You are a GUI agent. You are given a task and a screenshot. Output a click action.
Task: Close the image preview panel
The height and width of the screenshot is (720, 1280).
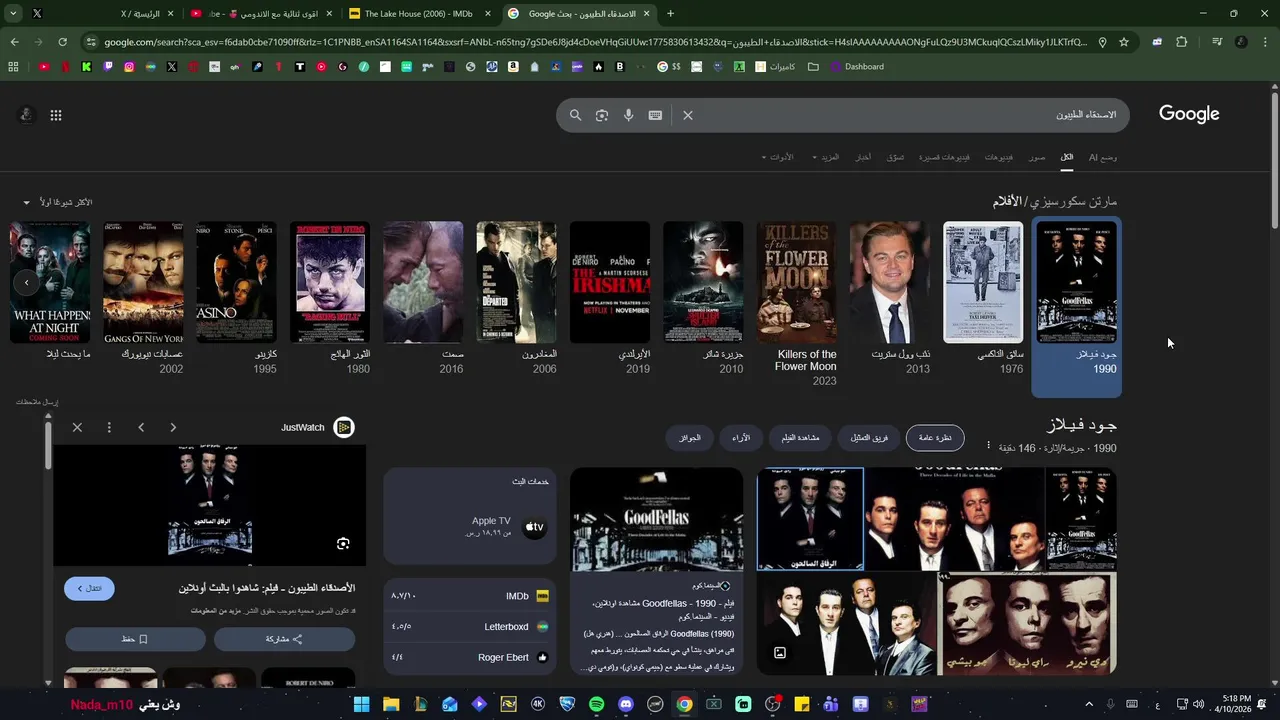click(77, 427)
